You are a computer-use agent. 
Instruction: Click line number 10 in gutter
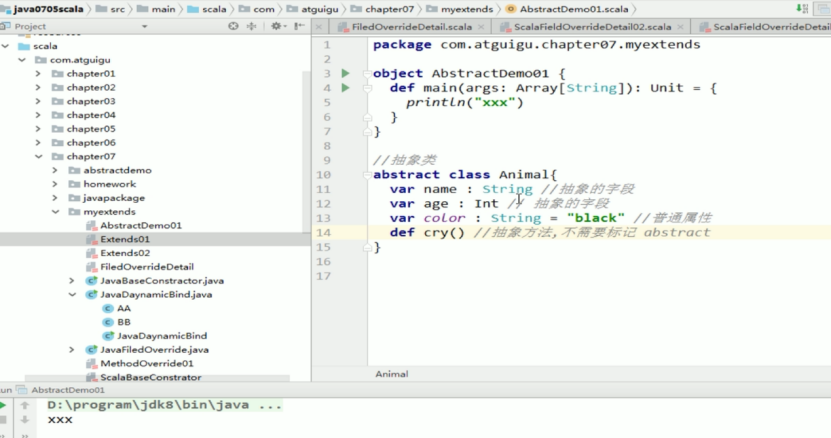323,175
